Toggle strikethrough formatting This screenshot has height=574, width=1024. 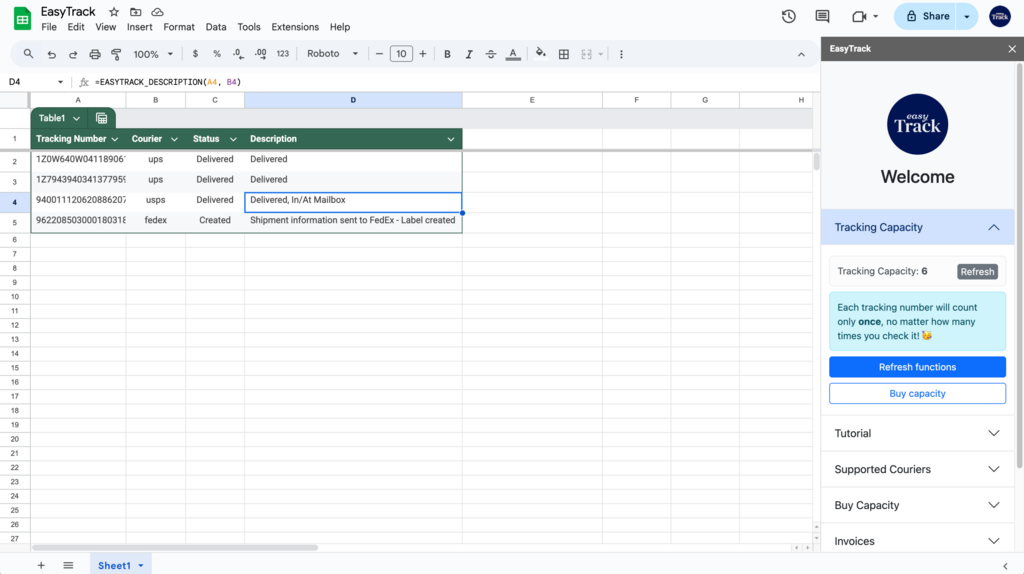pyautogui.click(x=490, y=54)
